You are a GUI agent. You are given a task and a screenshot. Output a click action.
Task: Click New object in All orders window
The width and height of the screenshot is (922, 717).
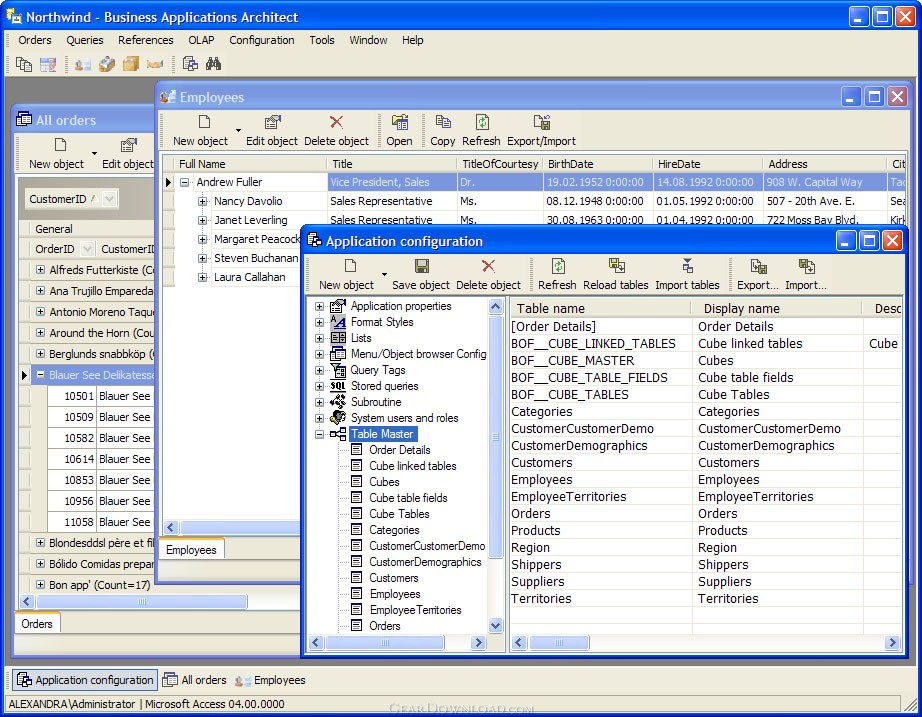point(56,154)
